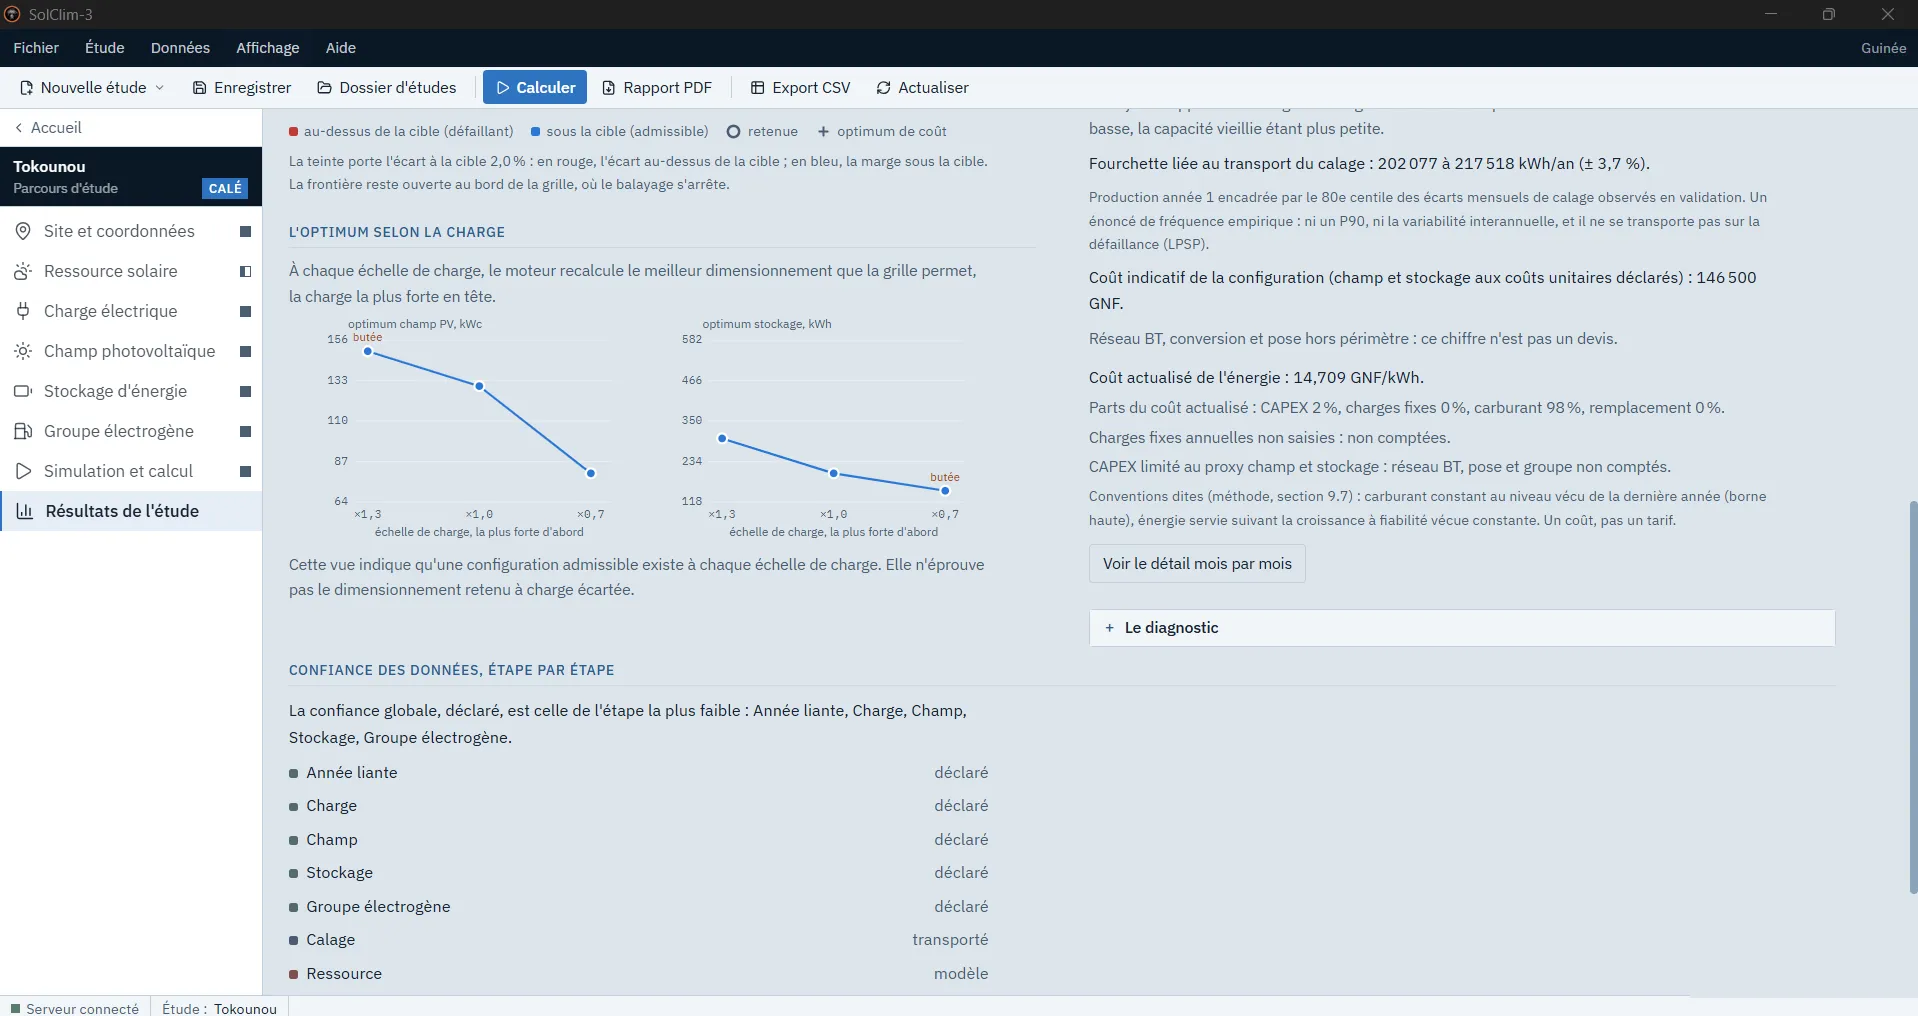Viewport: 1918px width, 1016px height.
Task: Click the Actualiser refresh button
Action: pos(922,88)
